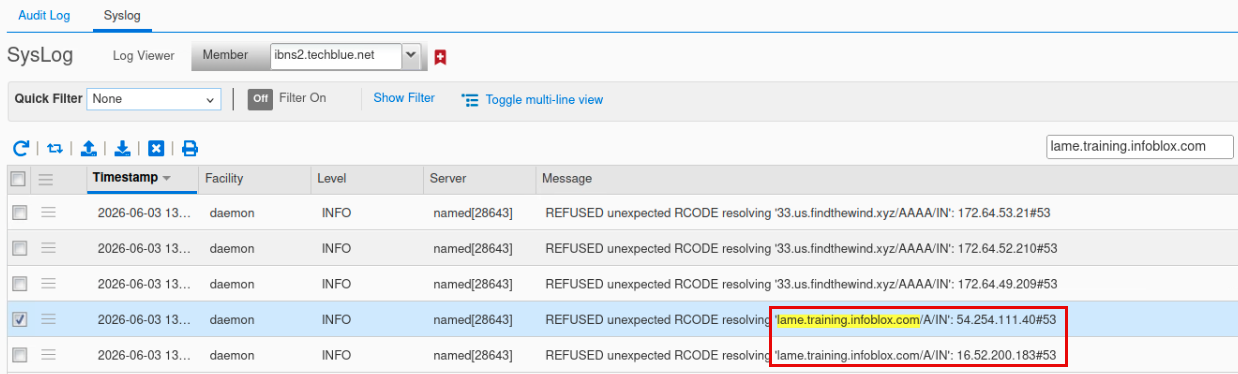
Task: Toggle the Filter On off switch
Action: 260,99
